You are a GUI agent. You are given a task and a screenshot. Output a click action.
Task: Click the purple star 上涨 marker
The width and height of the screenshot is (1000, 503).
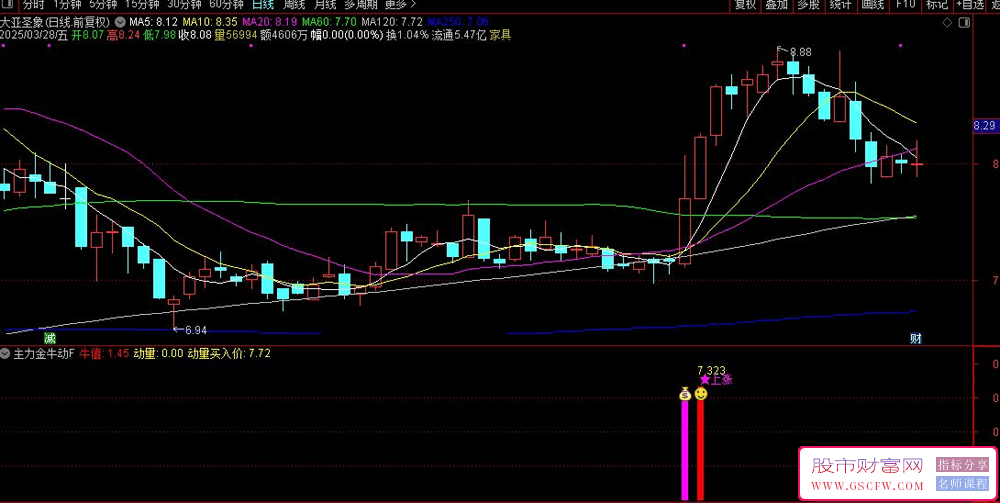pos(716,379)
